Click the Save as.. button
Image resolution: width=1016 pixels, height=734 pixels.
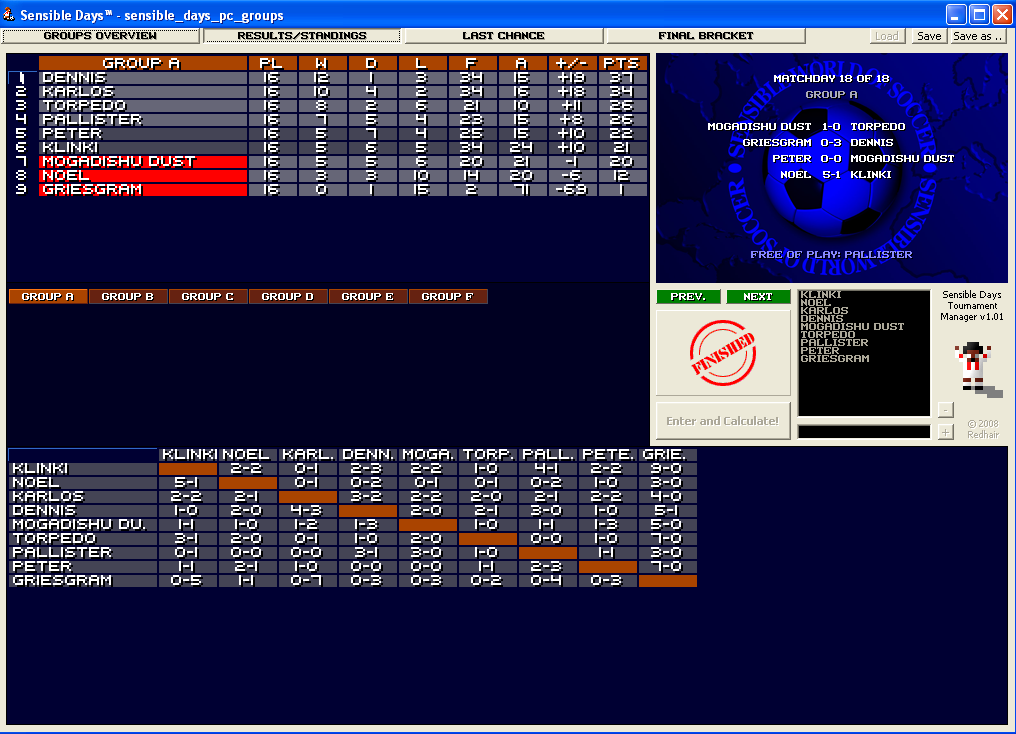(x=977, y=36)
